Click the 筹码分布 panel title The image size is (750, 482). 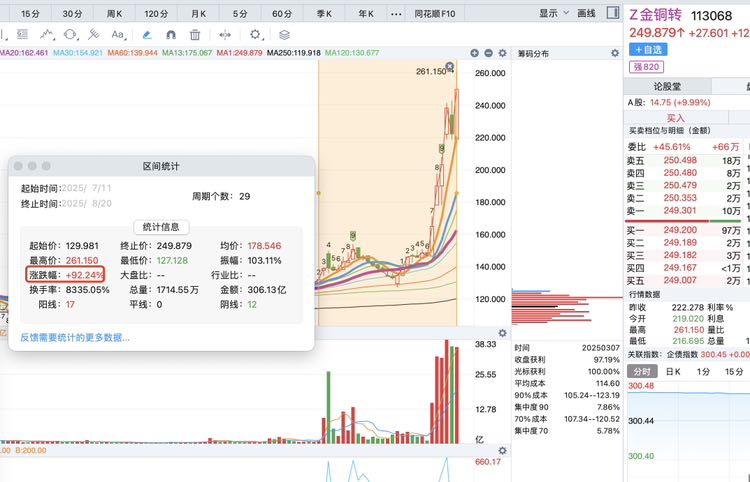533,54
